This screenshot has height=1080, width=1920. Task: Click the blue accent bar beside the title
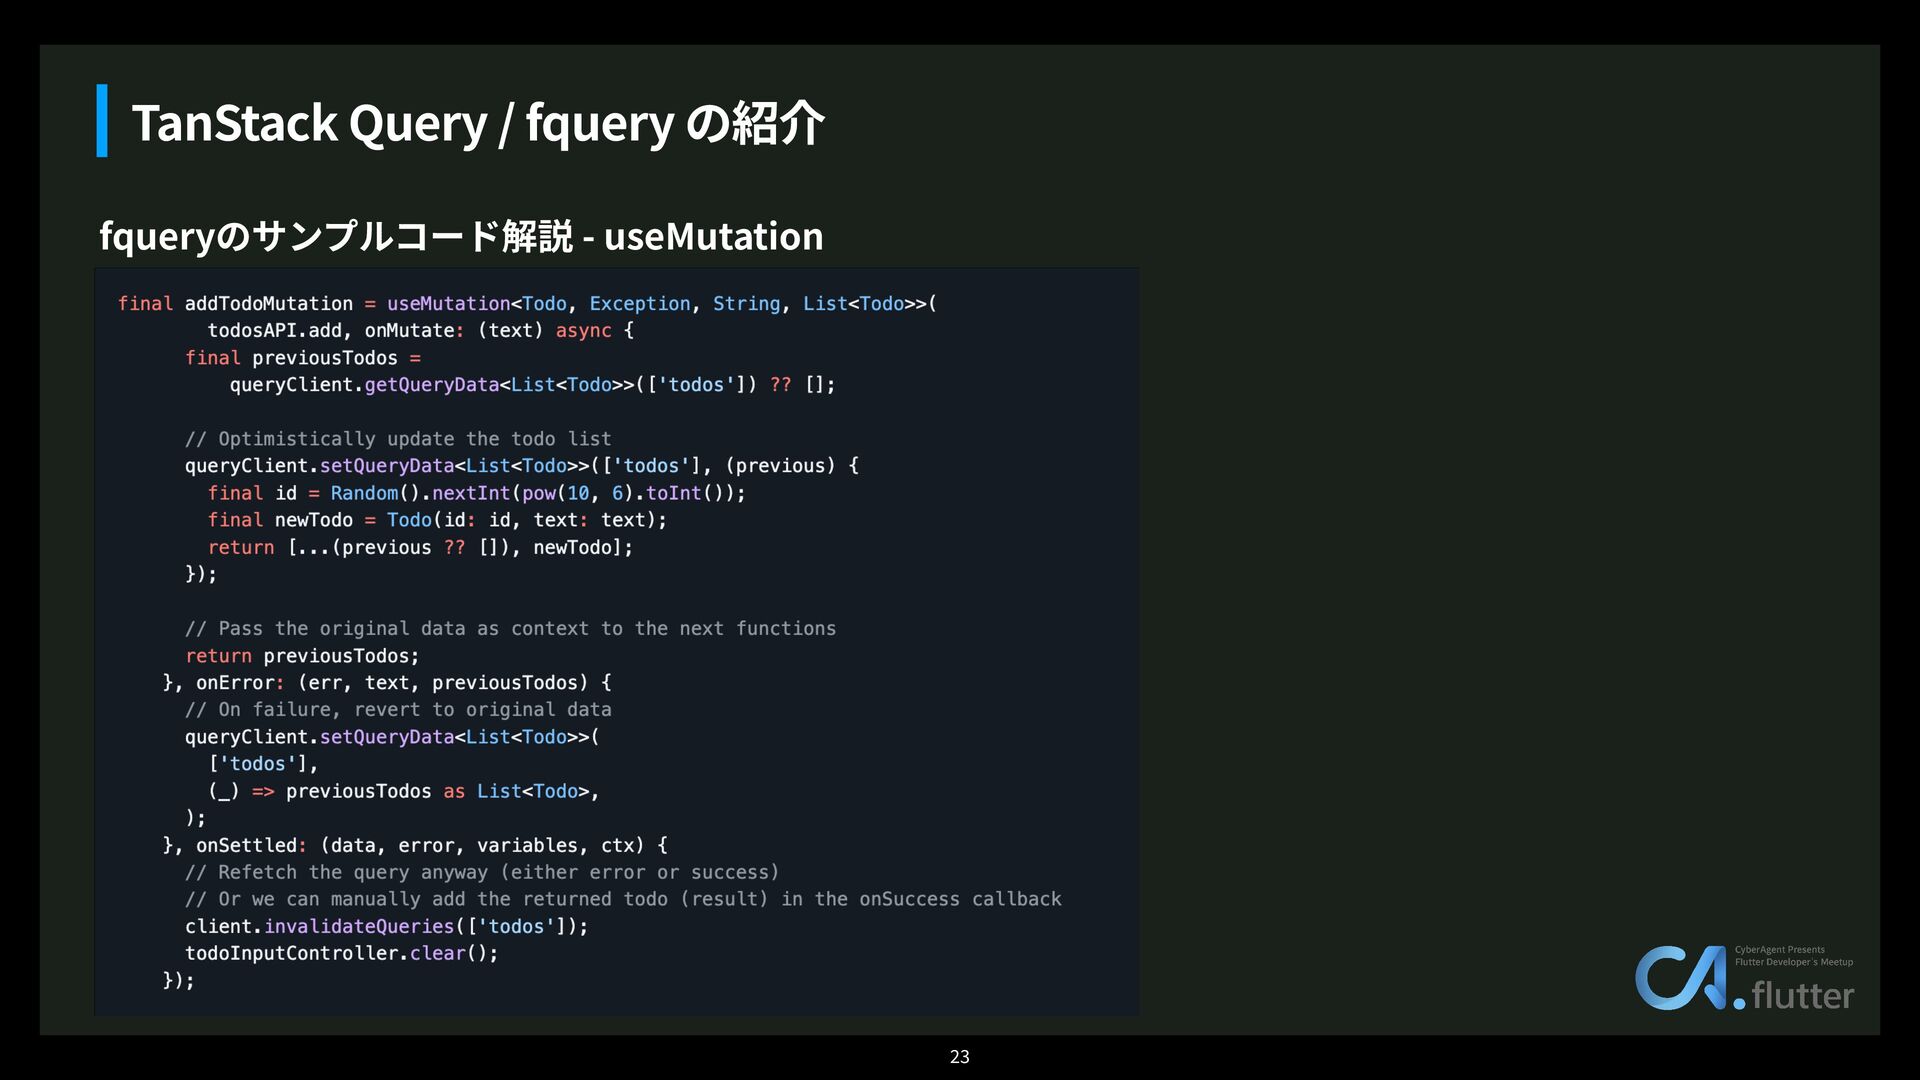pos(102,120)
